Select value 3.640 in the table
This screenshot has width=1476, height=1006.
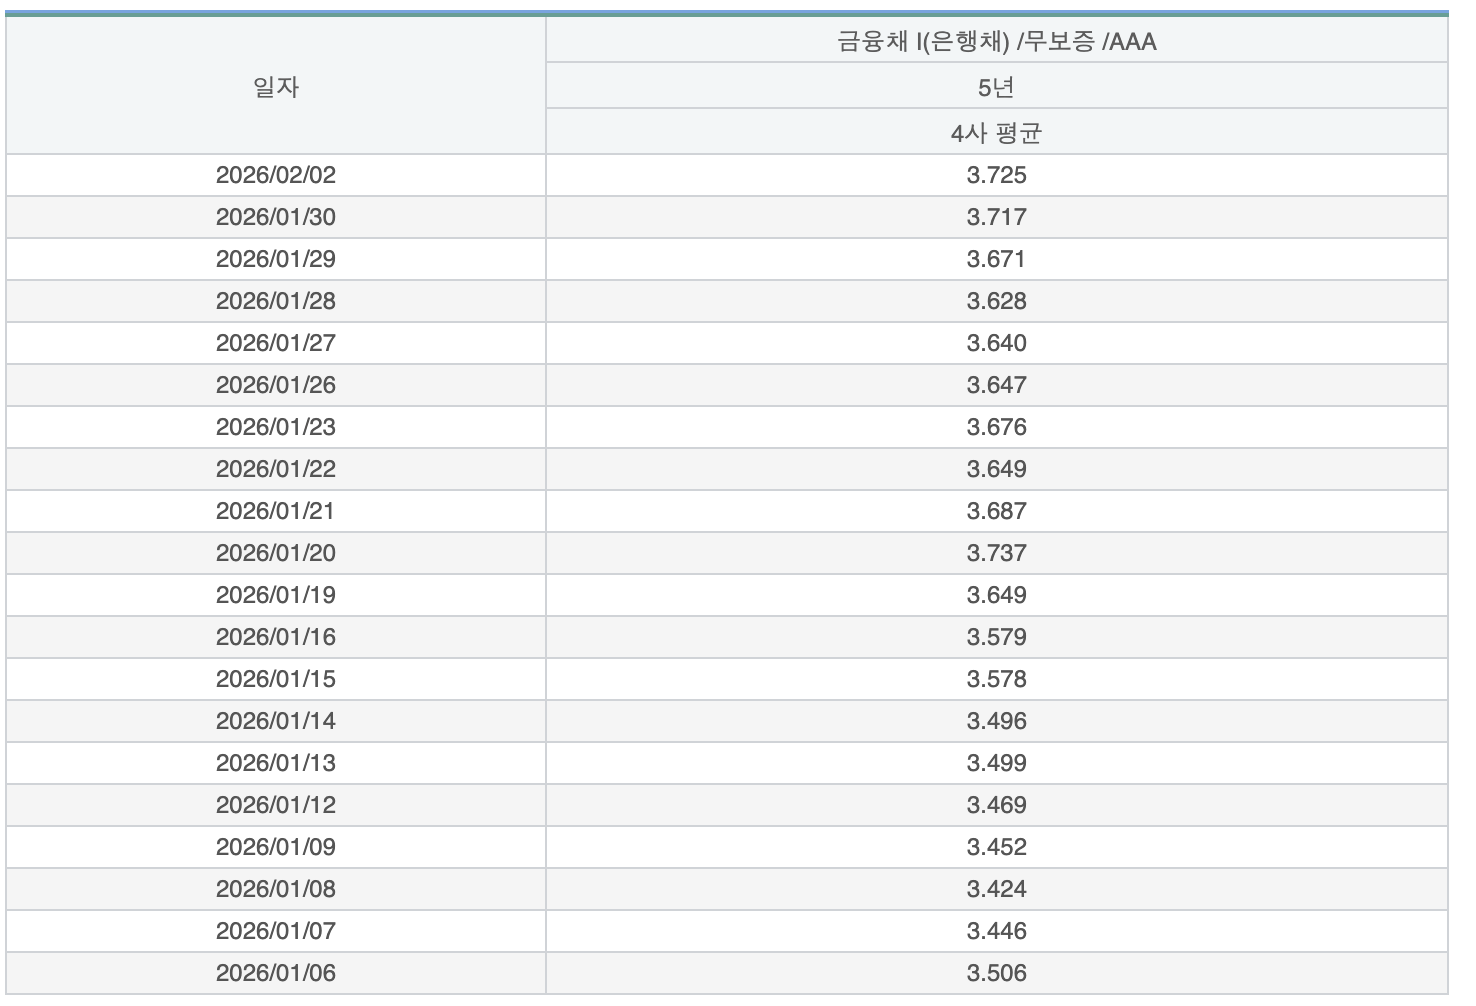click(997, 343)
